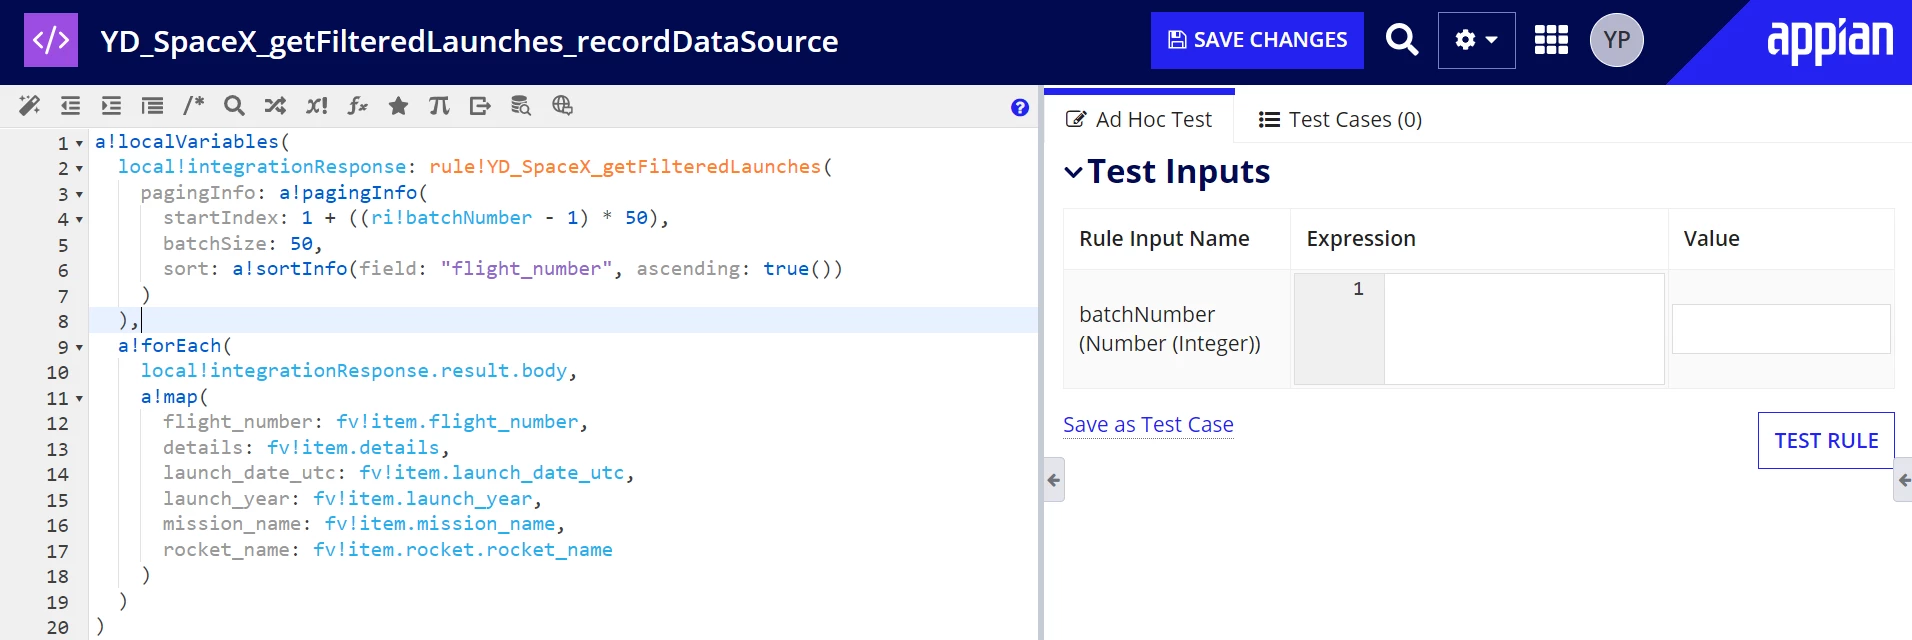This screenshot has width=1912, height=640.
Task: Open editor help question mark icon
Action: tap(1020, 107)
